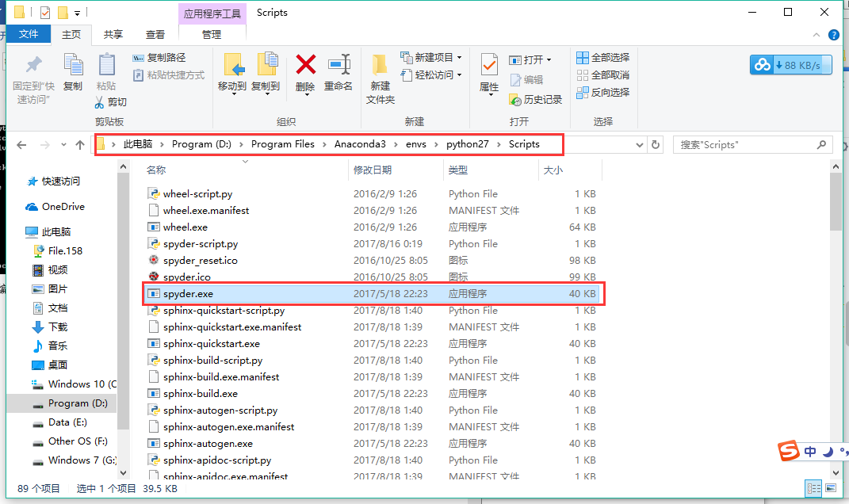Click Program (D:) in the breadcrumb
Image resolution: width=849 pixels, height=504 pixels.
(201, 144)
